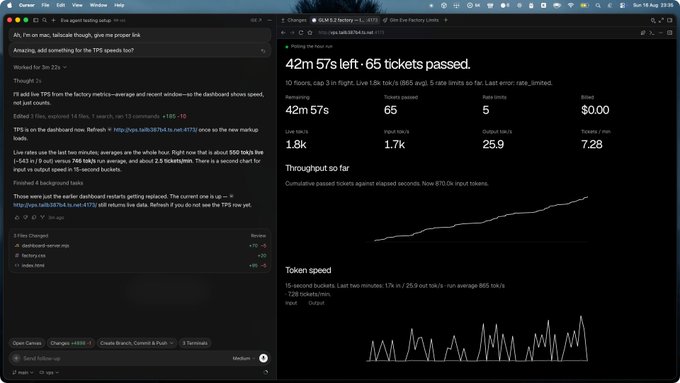Open Control Center in macOS menu bar
The height and width of the screenshot is (383, 680).
coord(622,5)
